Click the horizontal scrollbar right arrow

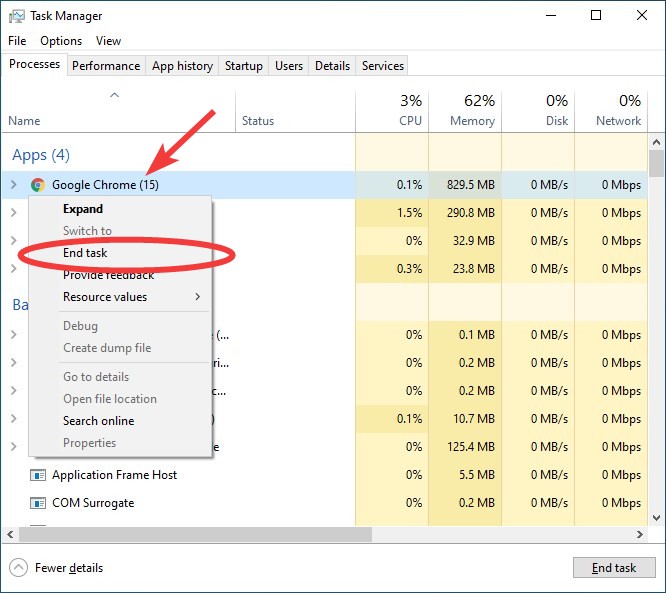point(640,534)
